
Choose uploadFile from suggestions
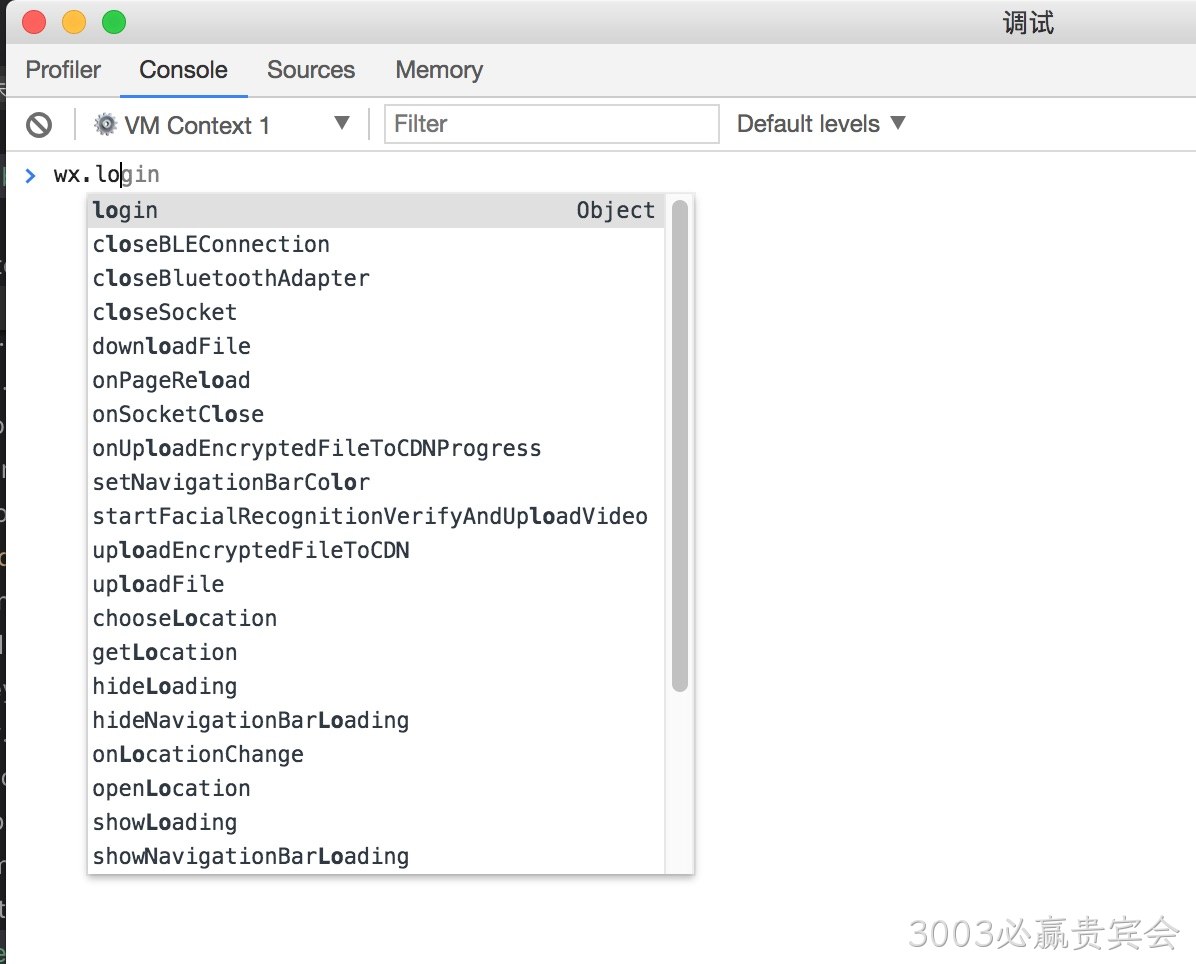[376, 584]
